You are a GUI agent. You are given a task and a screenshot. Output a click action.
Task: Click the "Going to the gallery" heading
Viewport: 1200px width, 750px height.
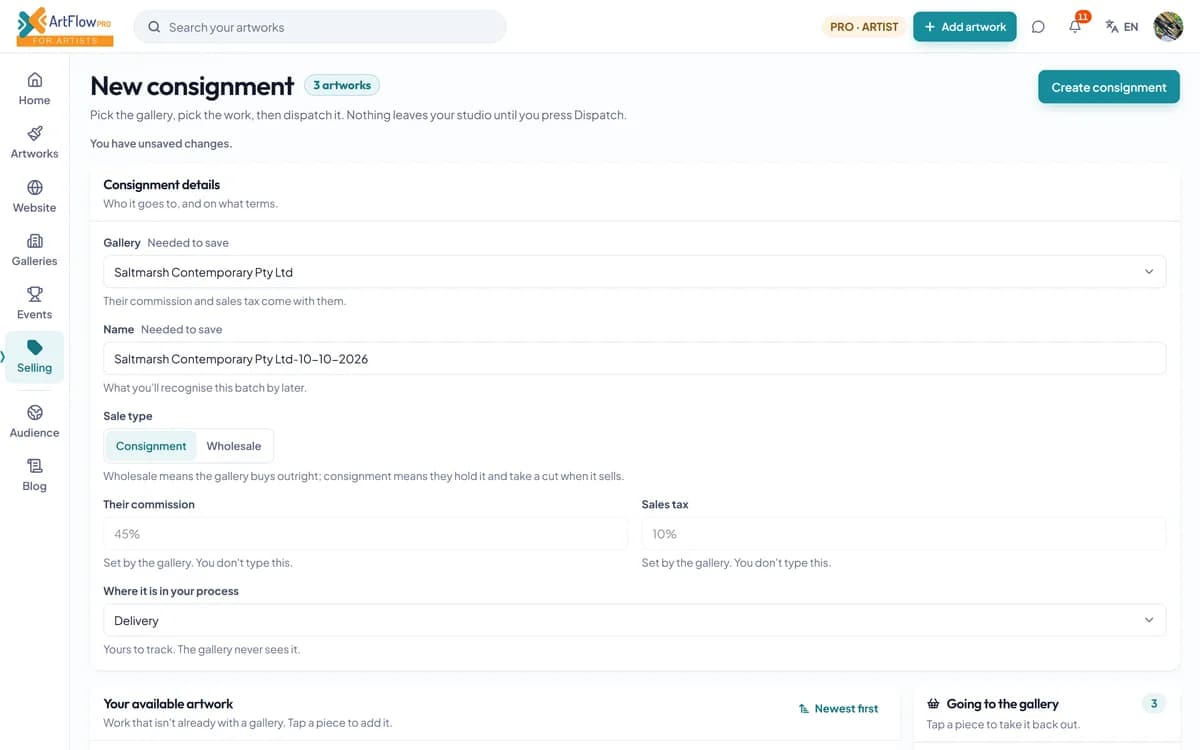click(1002, 704)
